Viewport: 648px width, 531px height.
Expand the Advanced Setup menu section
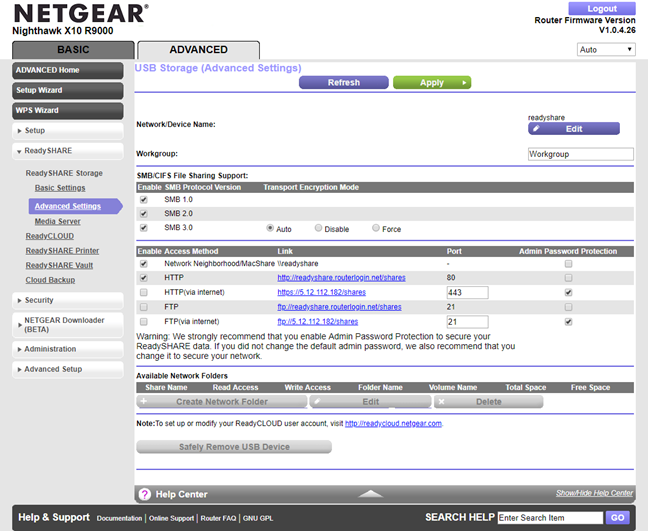click(68, 369)
